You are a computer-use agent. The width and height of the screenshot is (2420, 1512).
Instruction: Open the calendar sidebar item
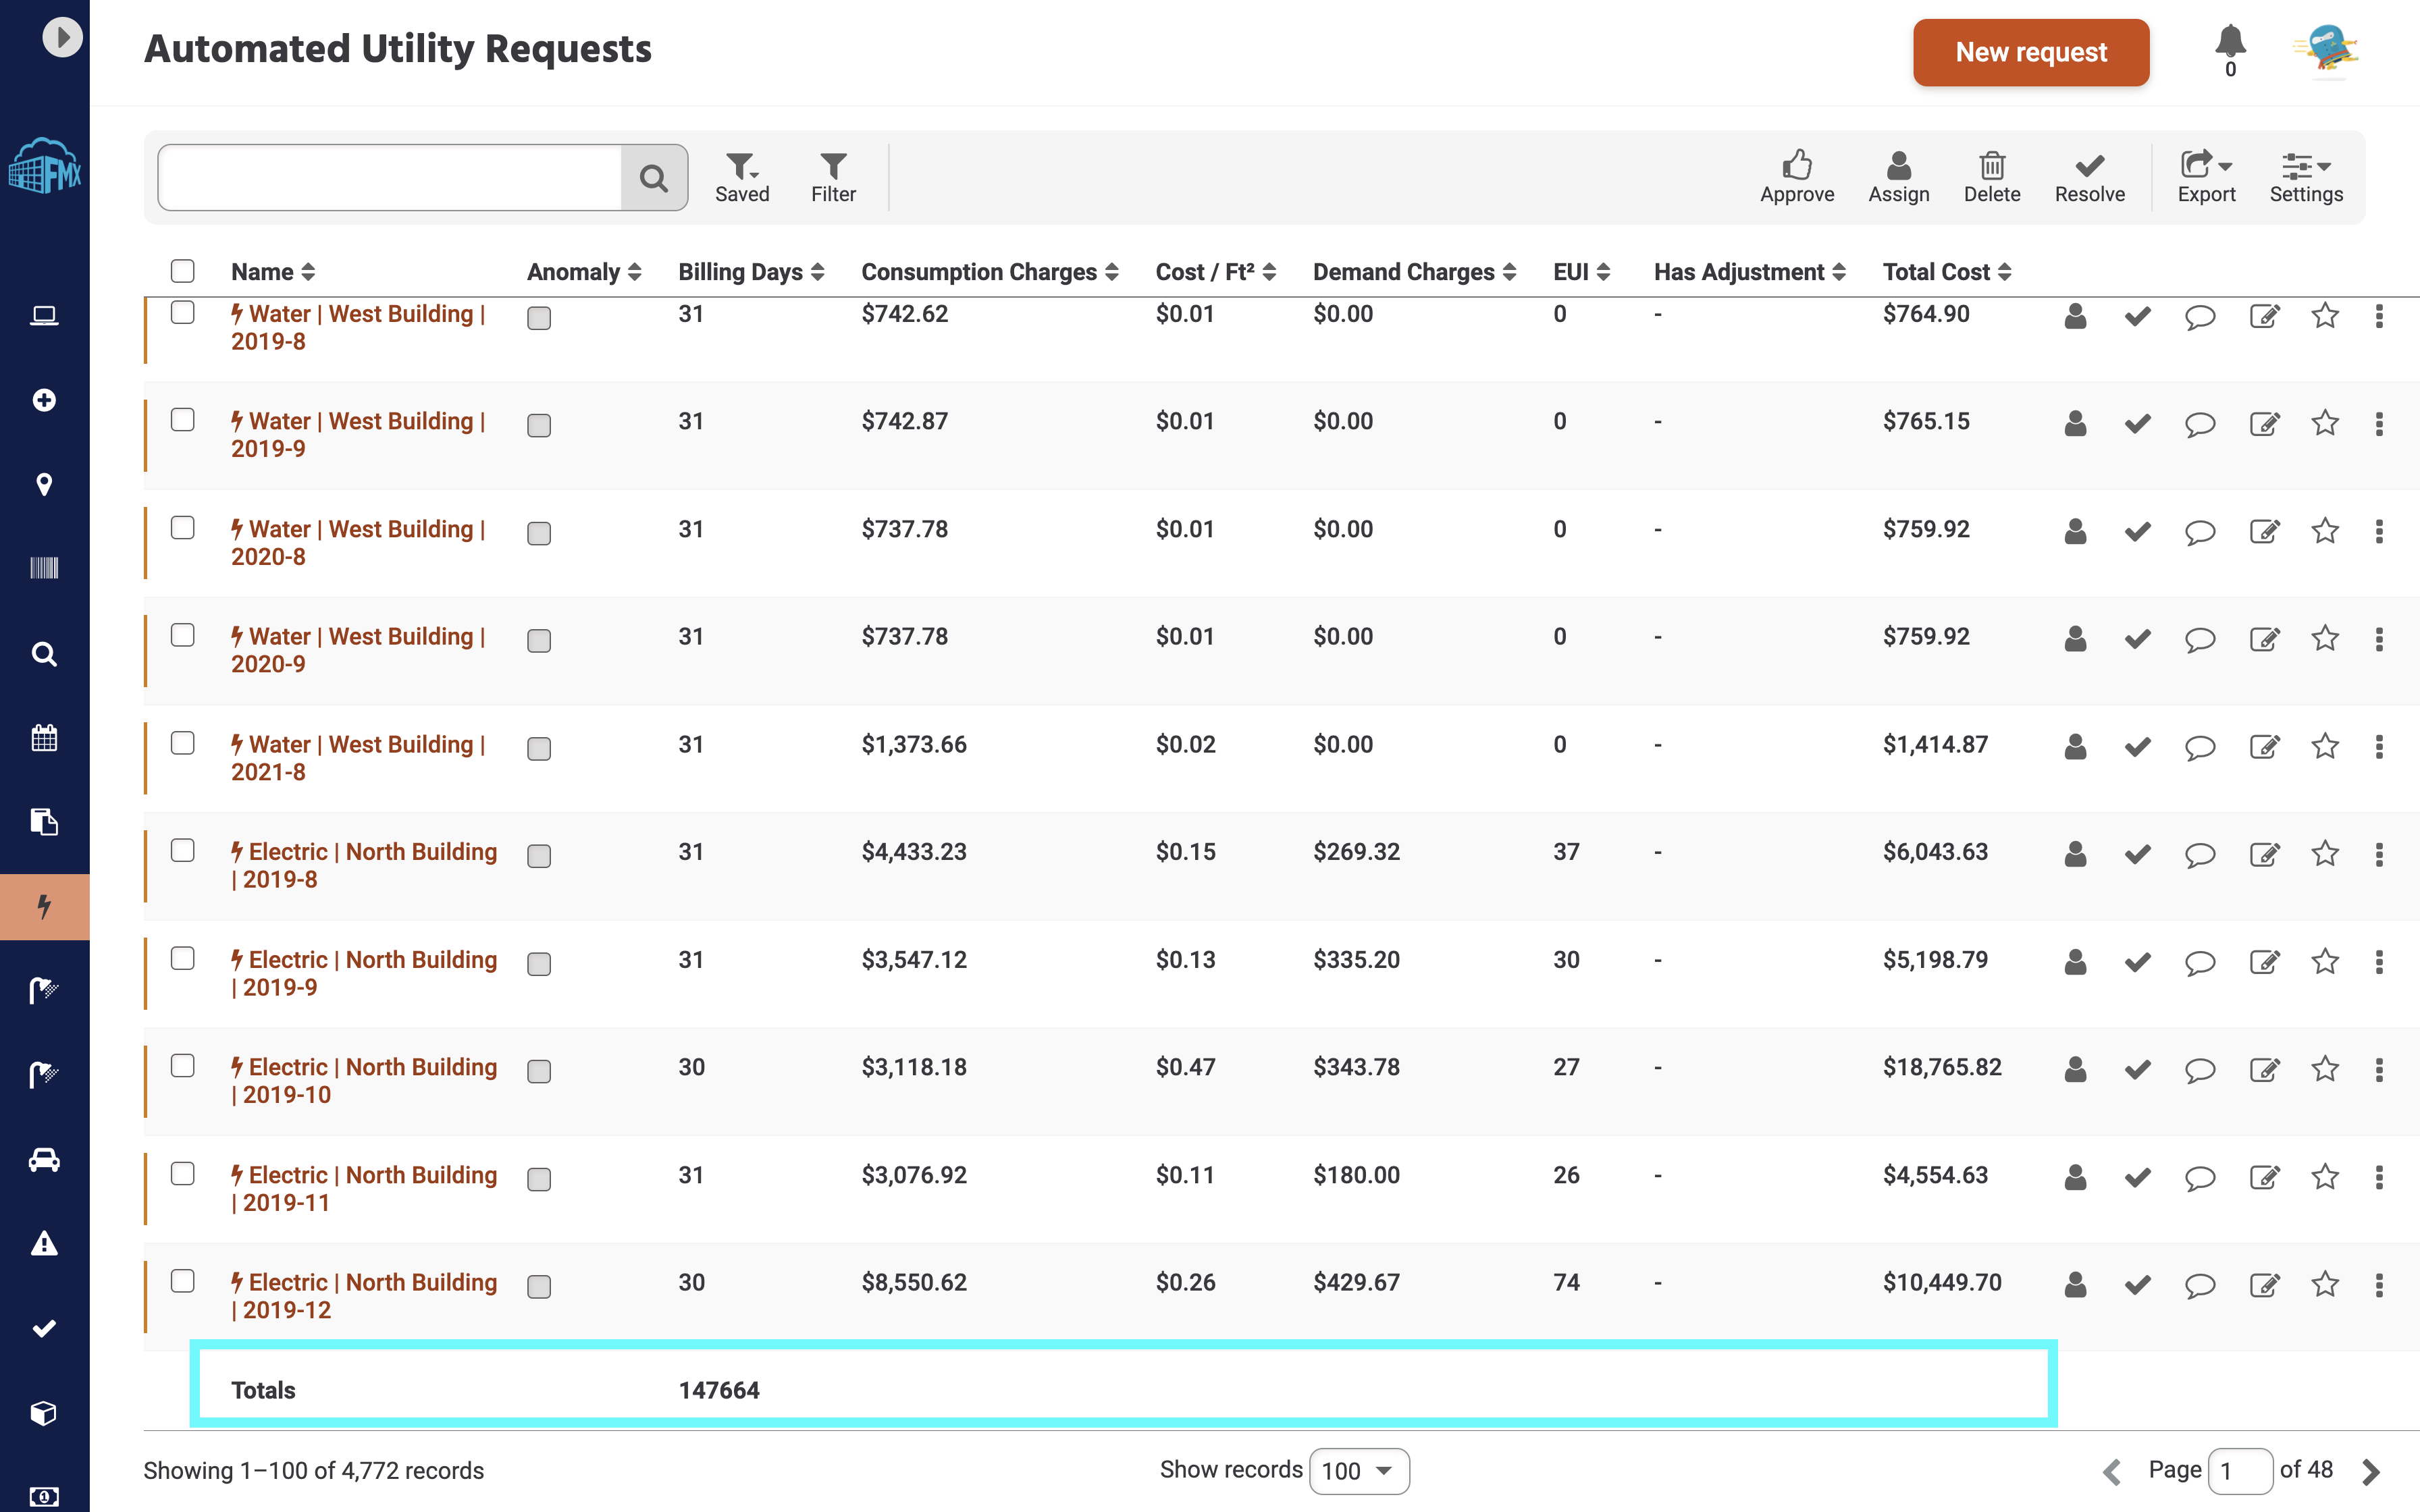tap(44, 738)
